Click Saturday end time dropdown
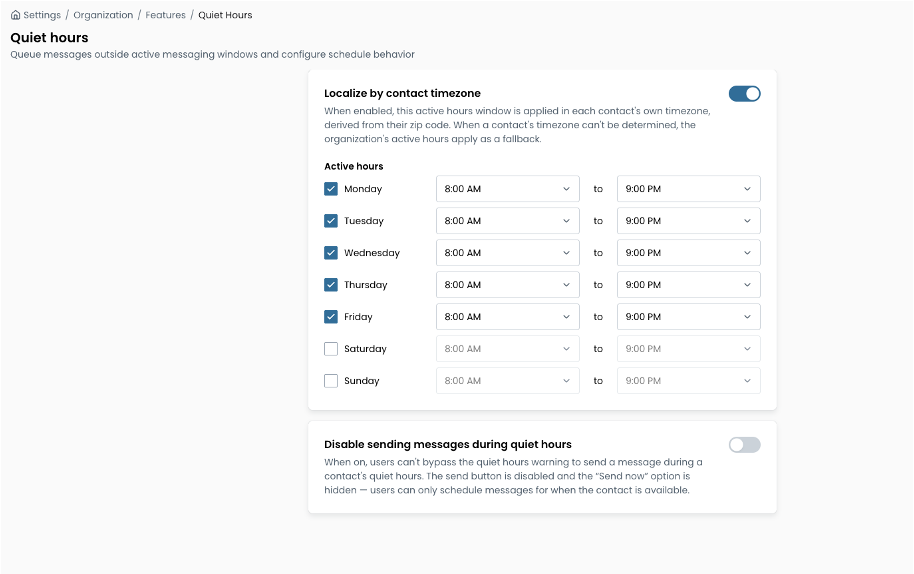 [x=688, y=349]
